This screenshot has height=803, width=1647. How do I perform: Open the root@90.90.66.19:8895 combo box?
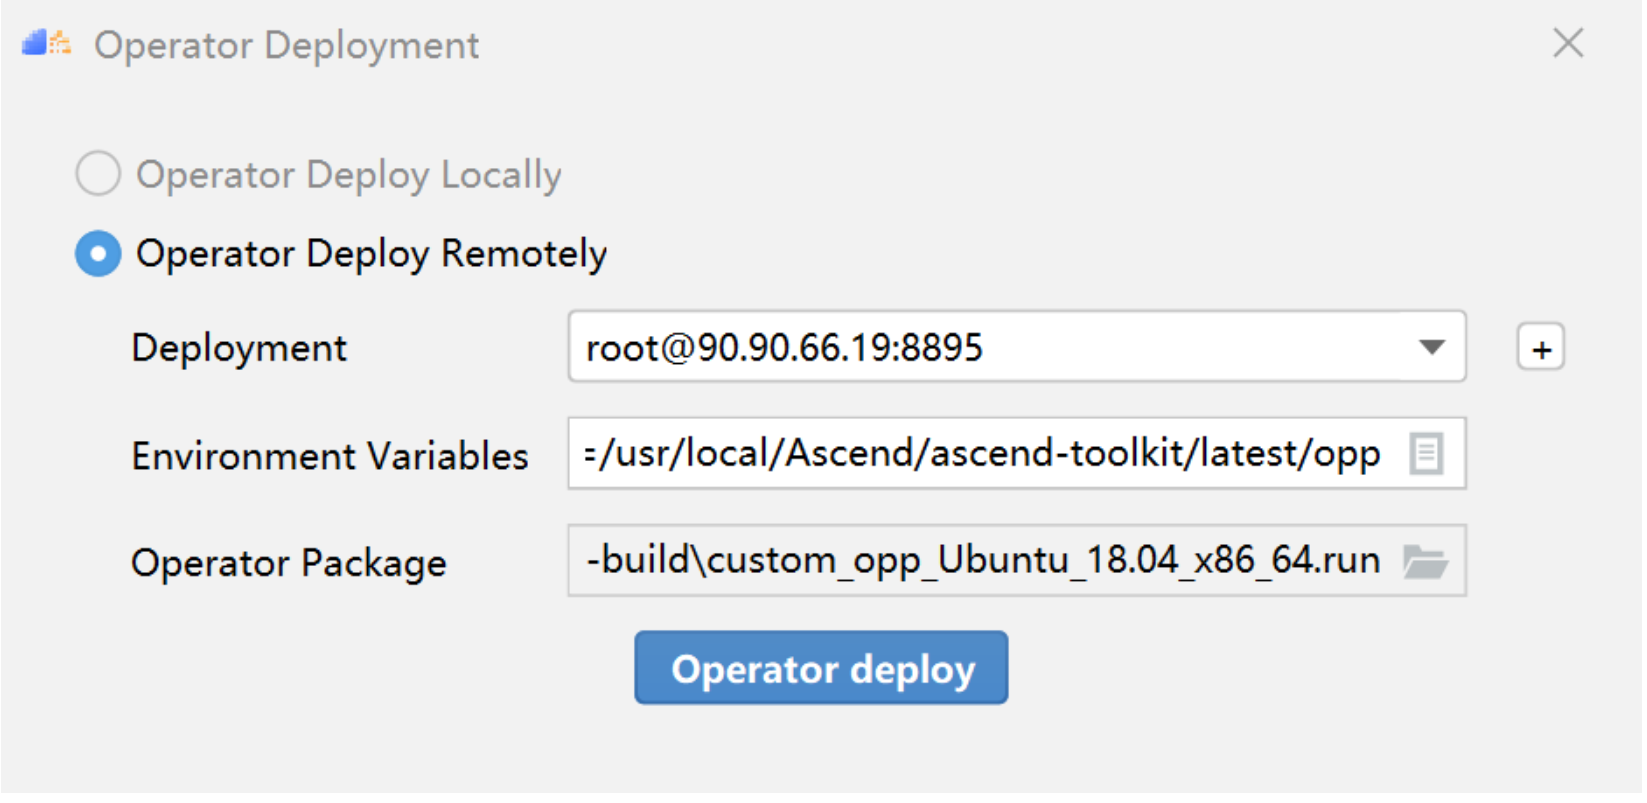click(1016, 347)
